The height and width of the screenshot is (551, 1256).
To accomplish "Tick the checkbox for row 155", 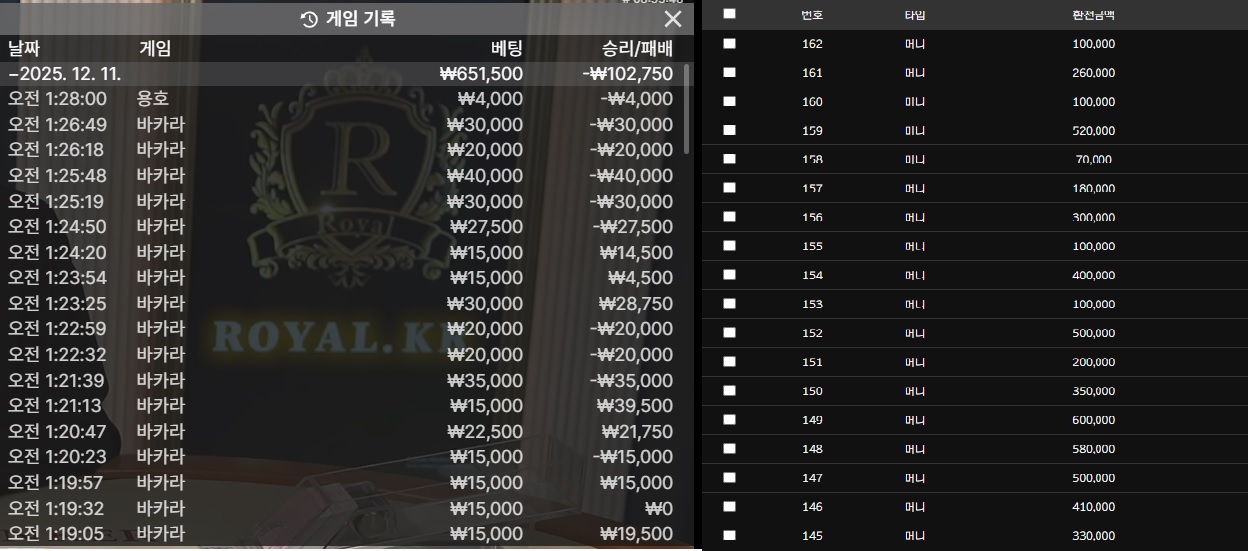I will [729, 245].
